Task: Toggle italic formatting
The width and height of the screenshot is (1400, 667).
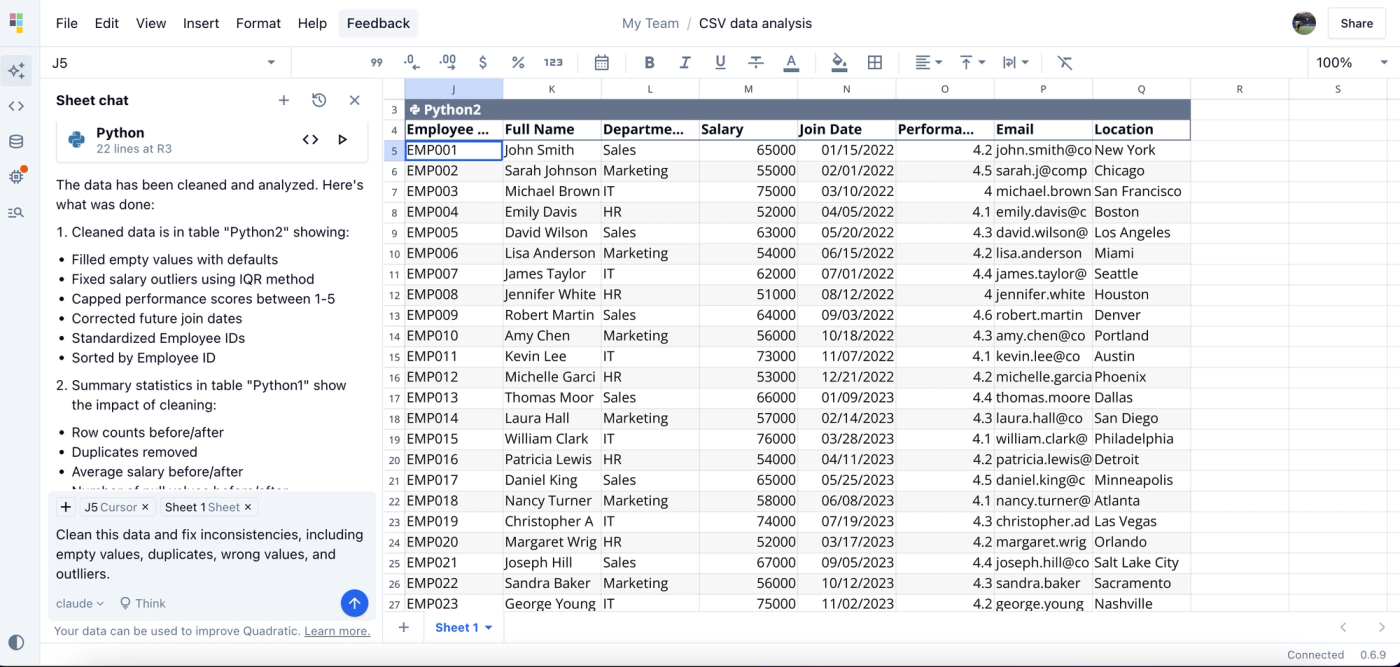Action: point(685,62)
